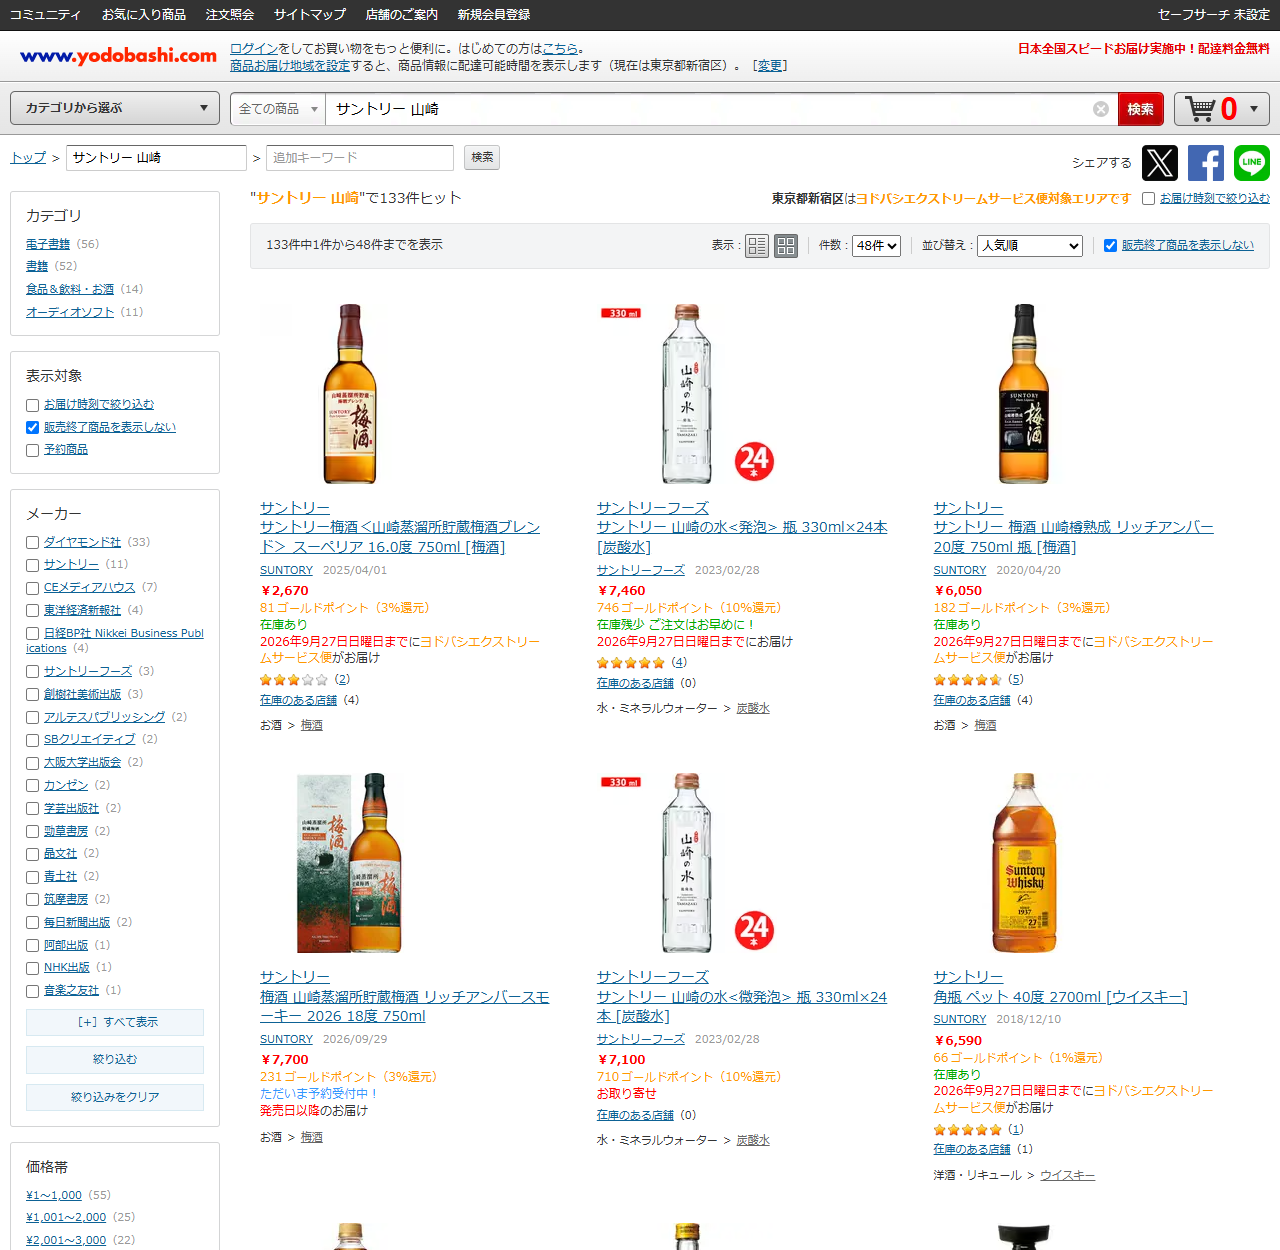
Task: Open the 食品&飲料・お酒 category
Action: pyautogui.click(x=70, y=289)
